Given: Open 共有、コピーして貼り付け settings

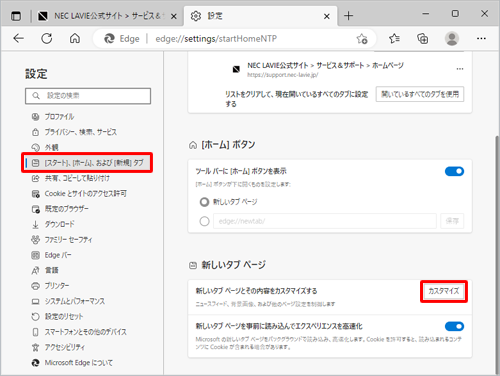Looking at the screenshot, I should pyautogui.click(x=70, y=178).
